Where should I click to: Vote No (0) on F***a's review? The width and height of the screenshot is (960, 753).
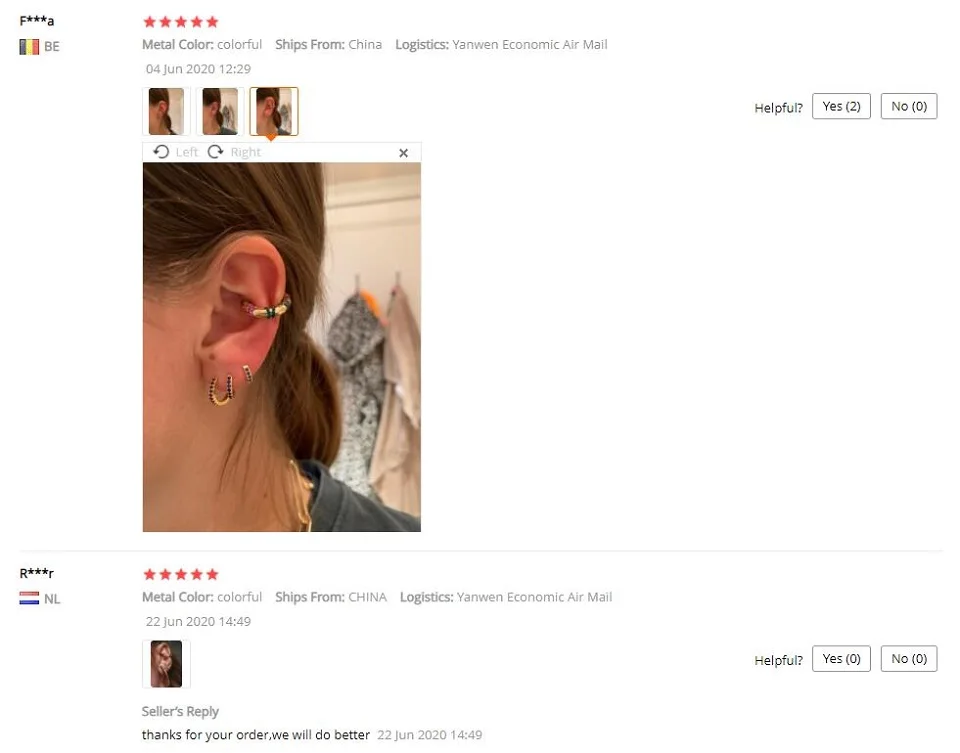[x=909, y=107]
